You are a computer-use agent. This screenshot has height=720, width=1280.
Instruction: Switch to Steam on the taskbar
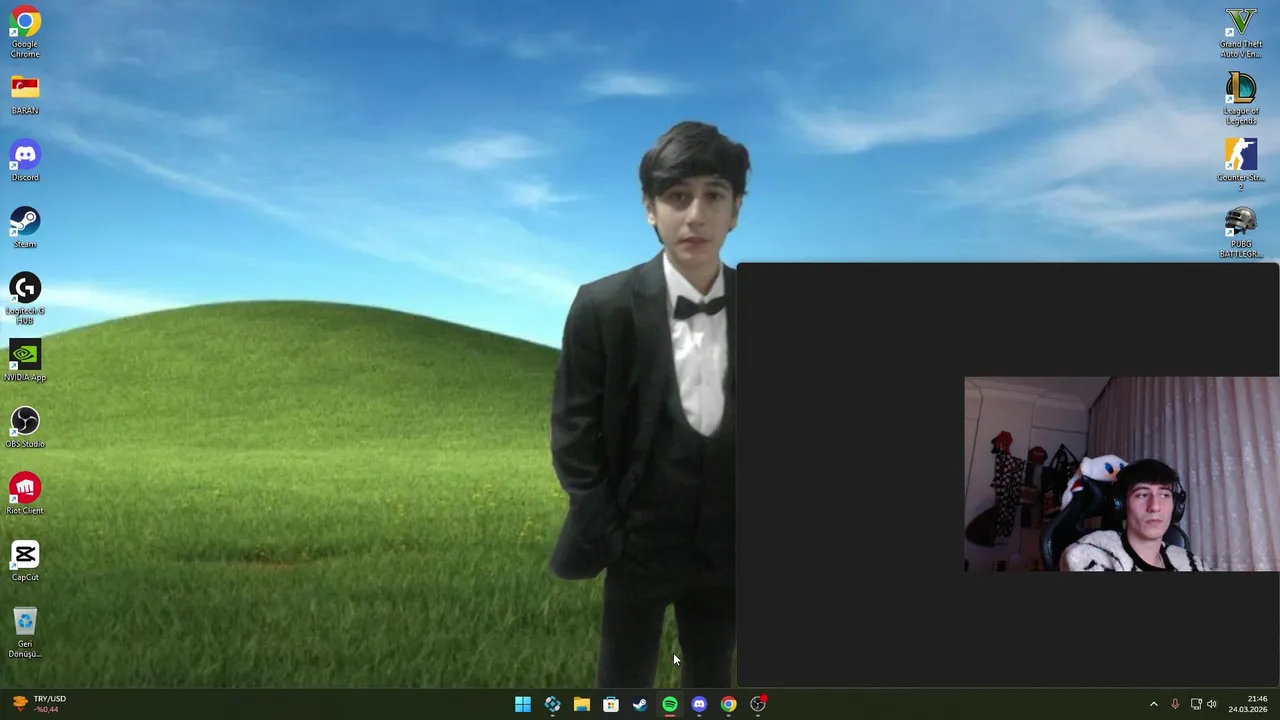click(640, 704)
